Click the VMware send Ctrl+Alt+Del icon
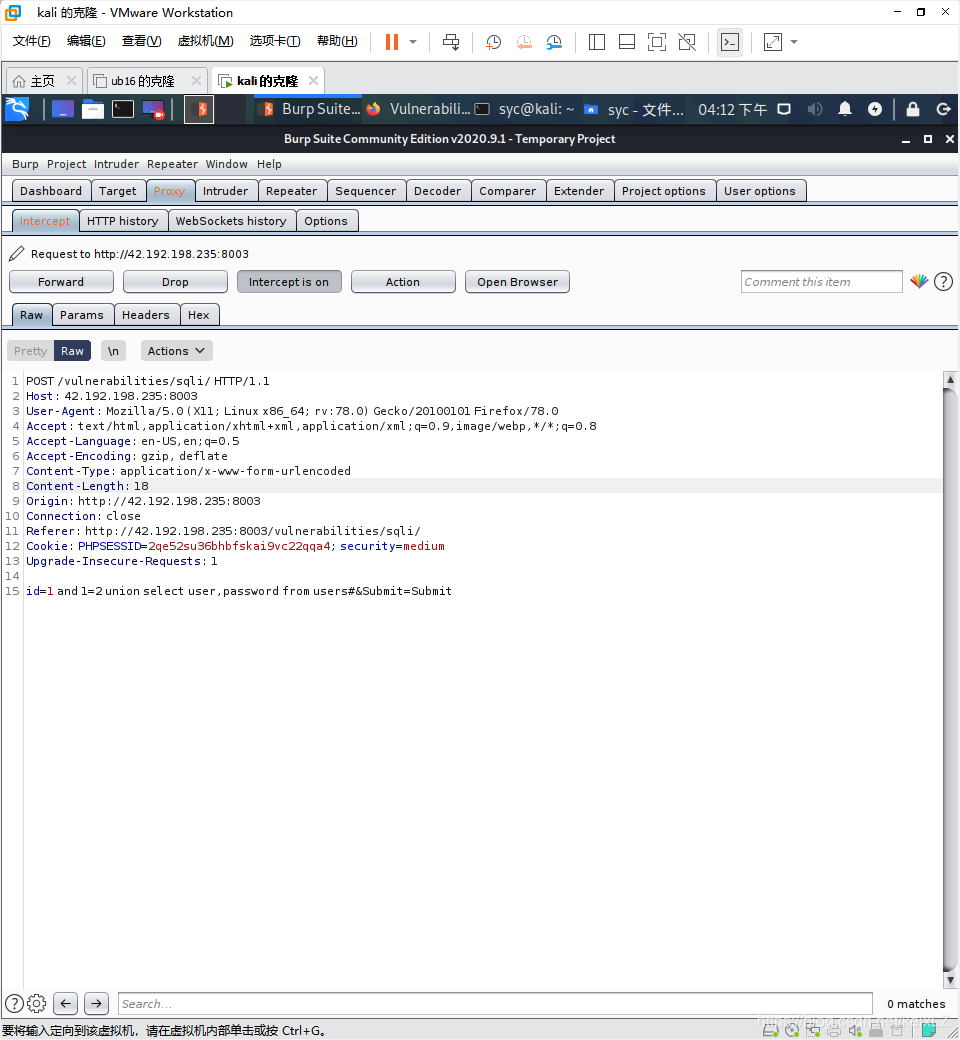 (451, 42)
